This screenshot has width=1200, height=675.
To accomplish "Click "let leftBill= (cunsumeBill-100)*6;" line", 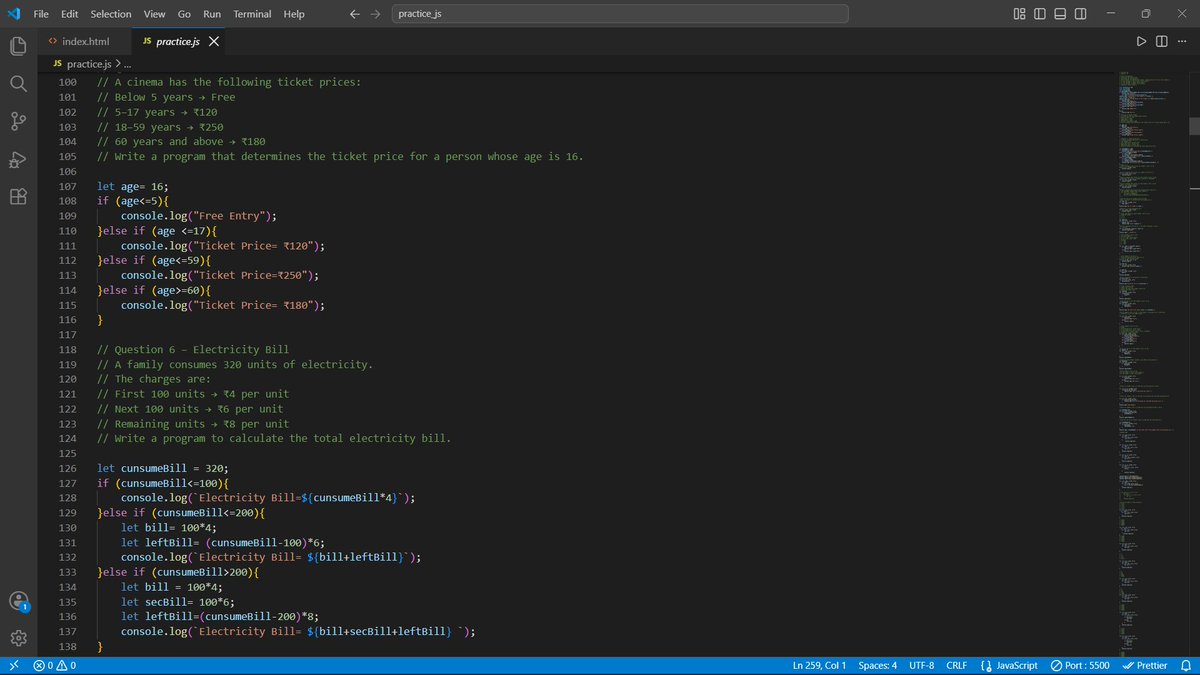I will (223, 542).
